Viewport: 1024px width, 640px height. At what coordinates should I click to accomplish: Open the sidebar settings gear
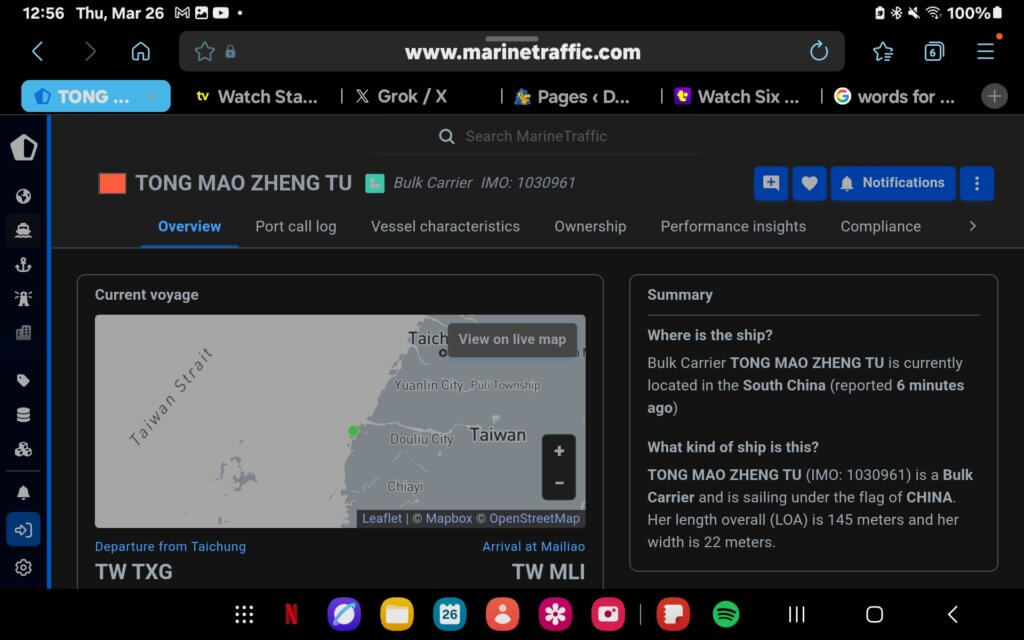tap(23, 567)
